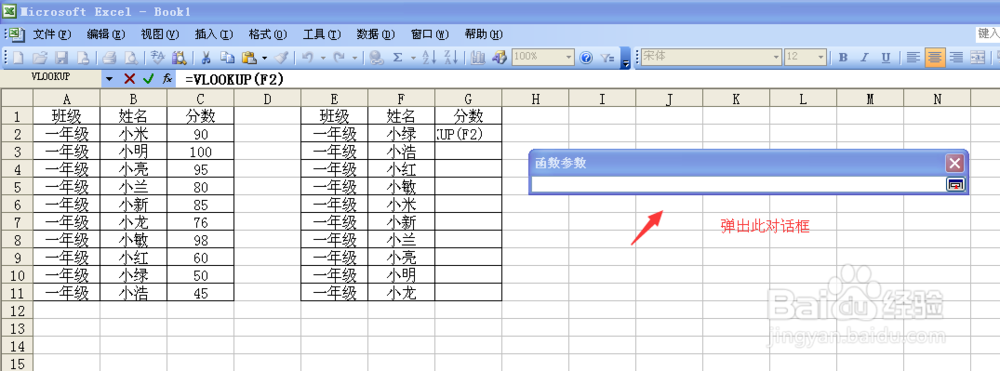The height and width of the screenshot is (371, 1000).
Task: Open the 视图(V) menu
Action: pyautogui.click(x=160, y=34)
